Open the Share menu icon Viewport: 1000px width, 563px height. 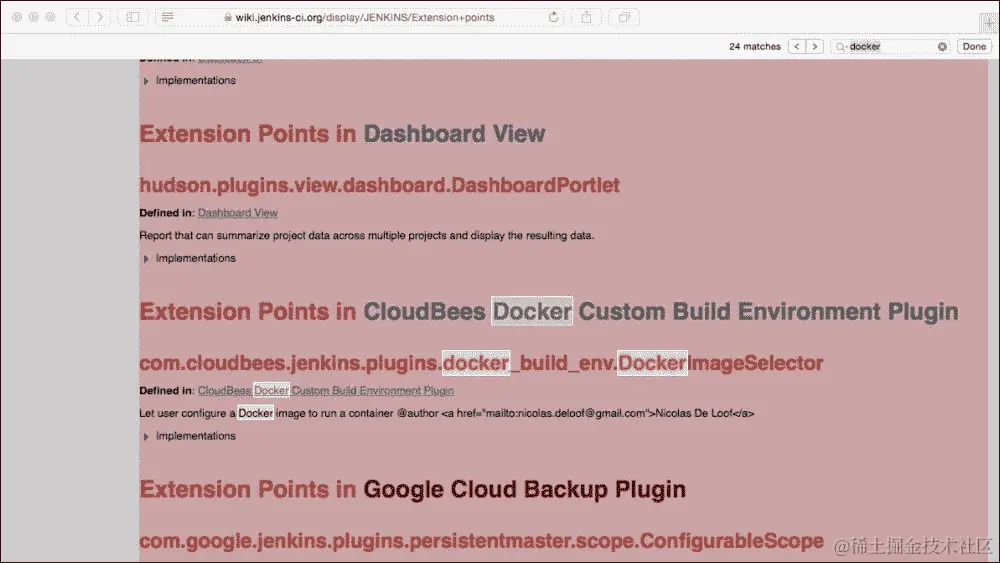pos(586,17)
